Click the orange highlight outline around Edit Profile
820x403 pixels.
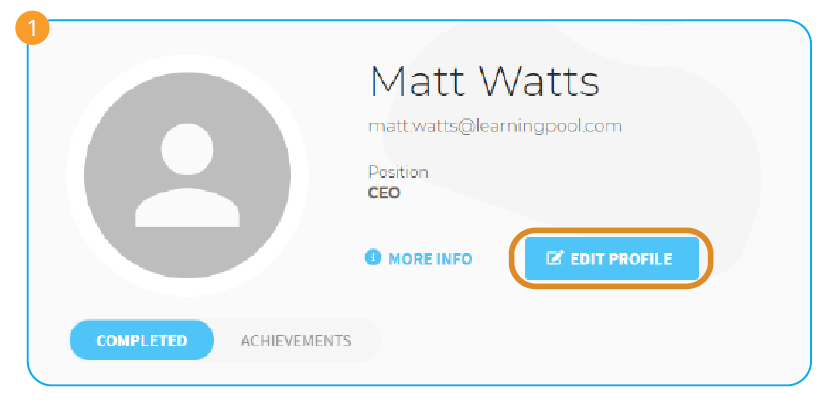coord(612,231)
